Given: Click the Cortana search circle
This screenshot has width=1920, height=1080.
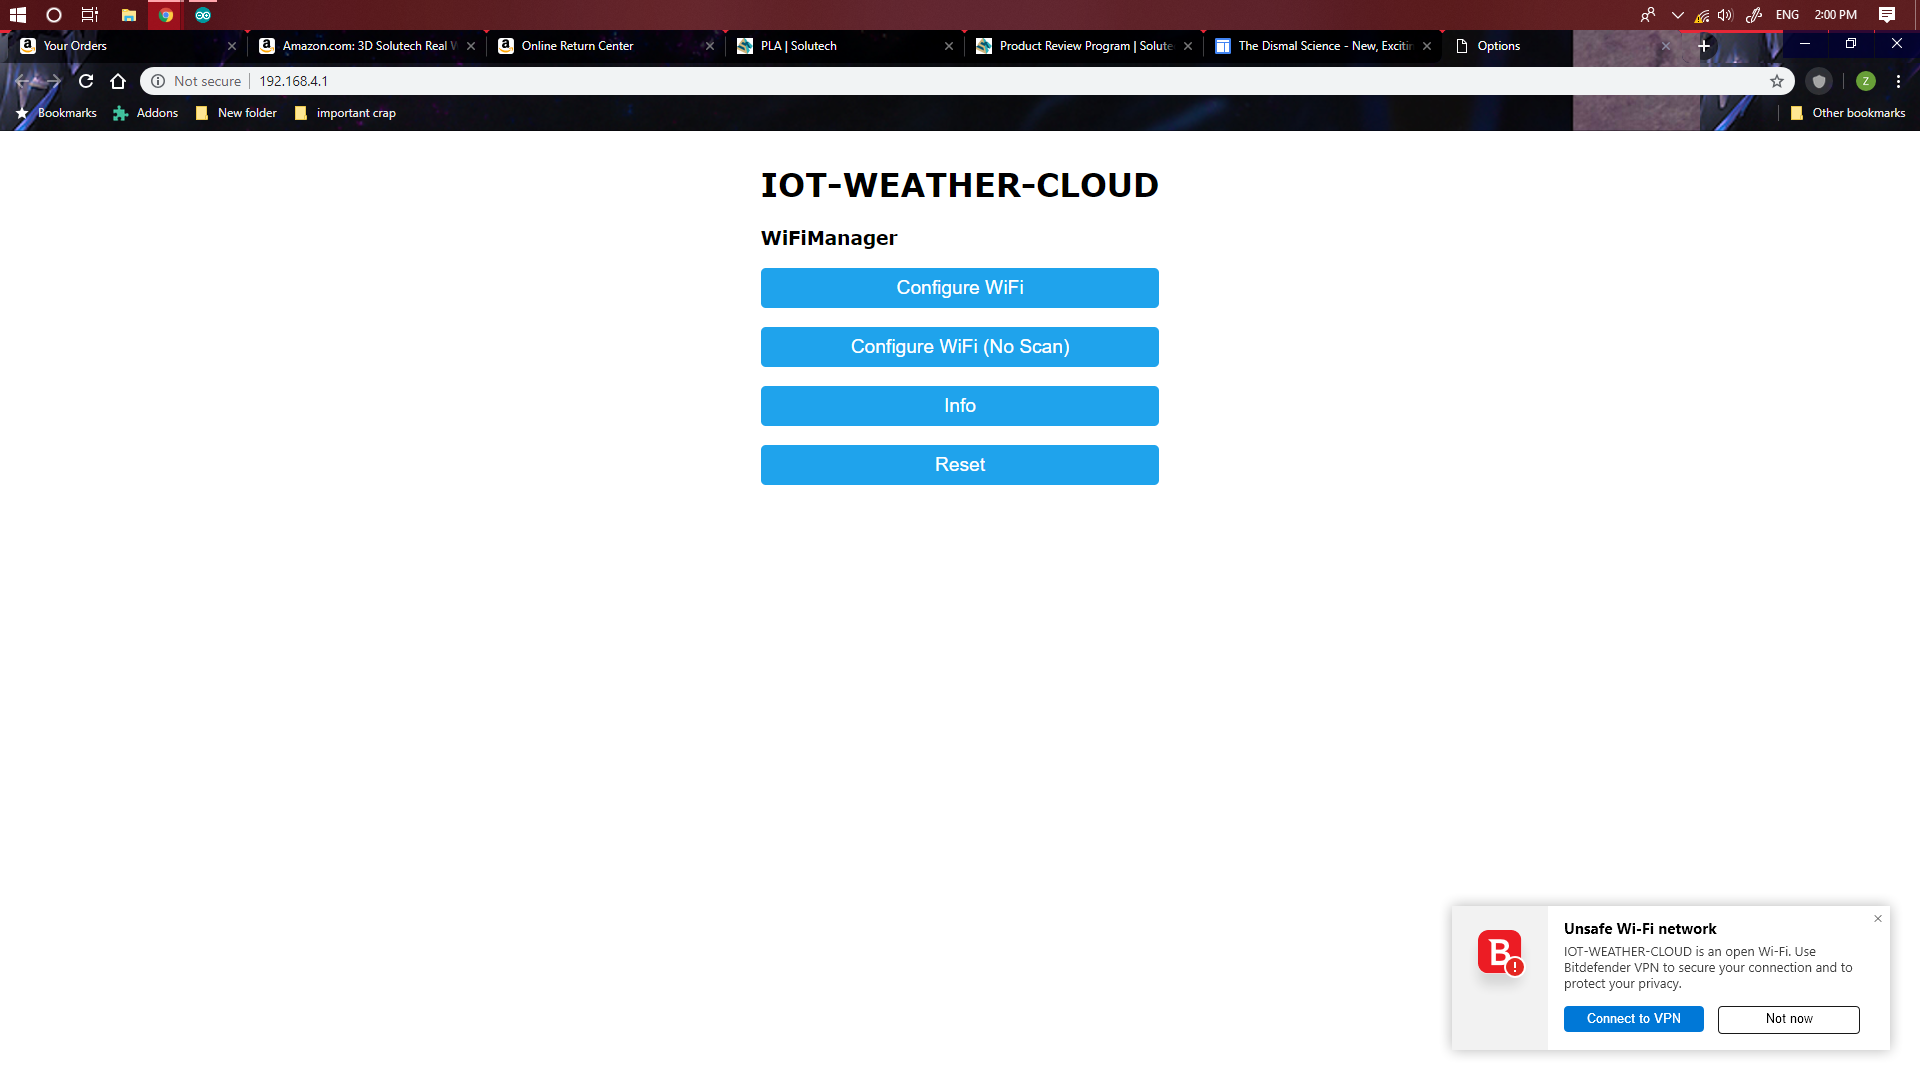Looking at the screenshot, I should click(x=54, y=15).
